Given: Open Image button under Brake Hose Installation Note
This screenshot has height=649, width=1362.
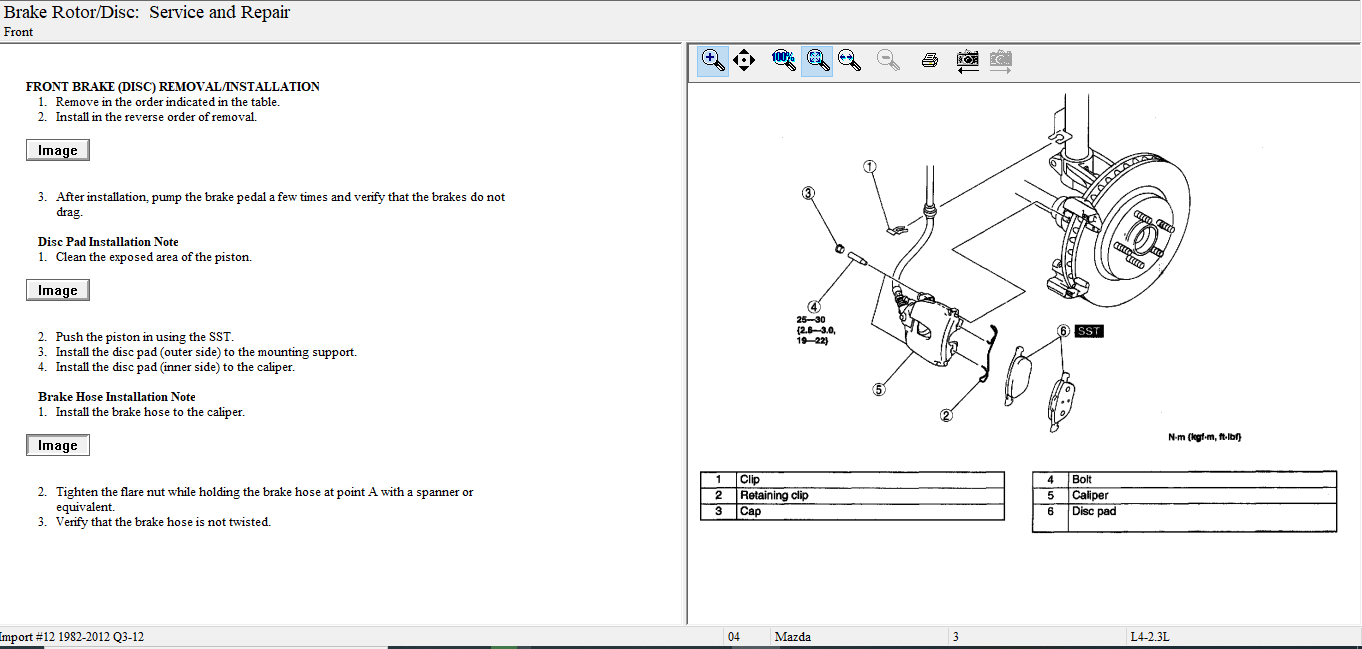Looking at the screenshot, I should [58, 445].
